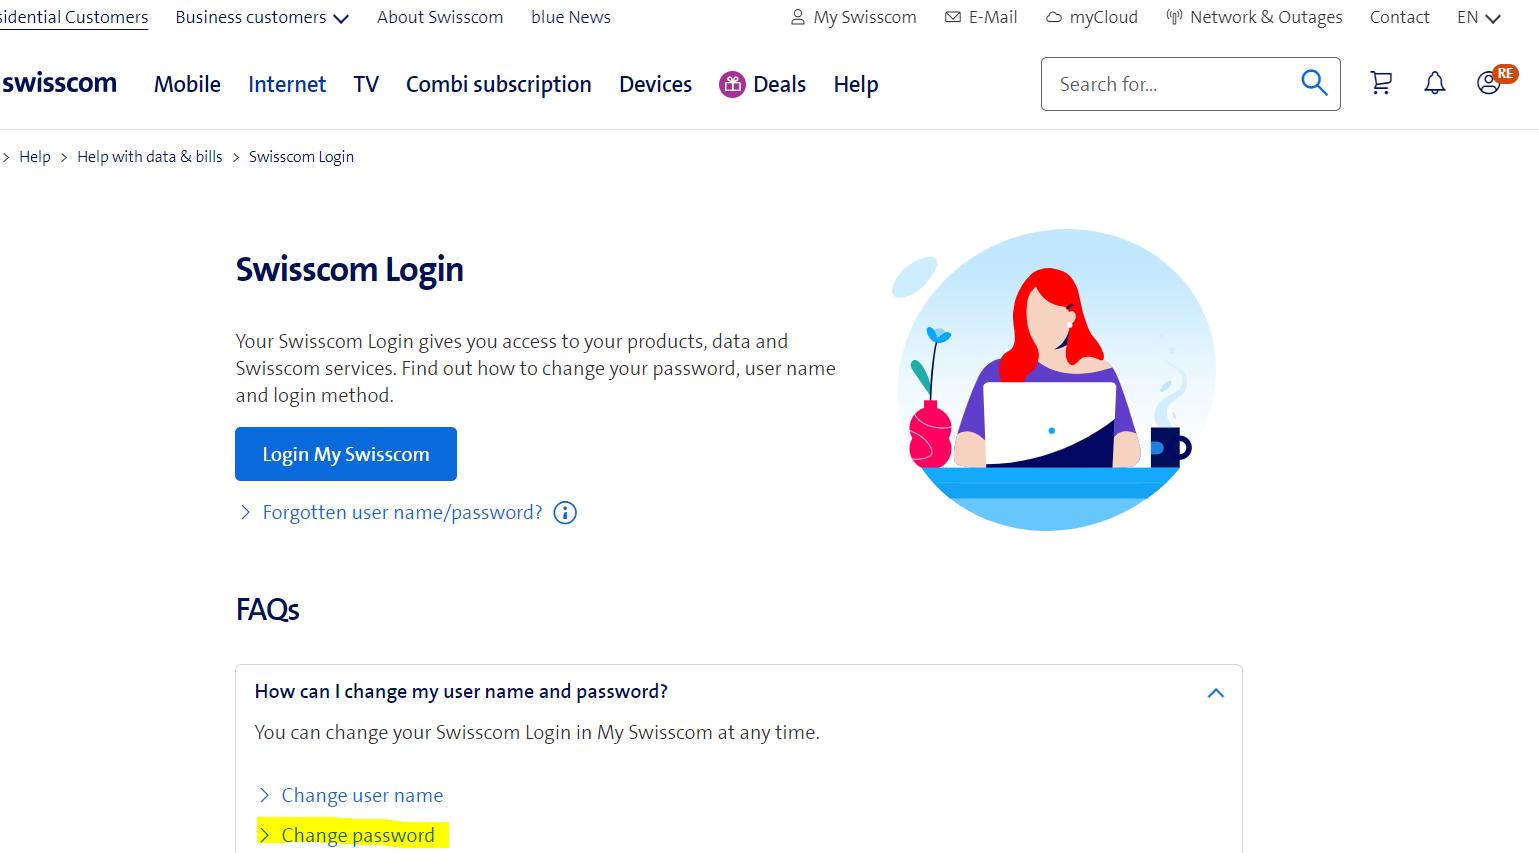This screenshot has width=1539, height=853.
Task: Click the Deals gift icon
Action: pyautogui.click(x=732, y=85)
